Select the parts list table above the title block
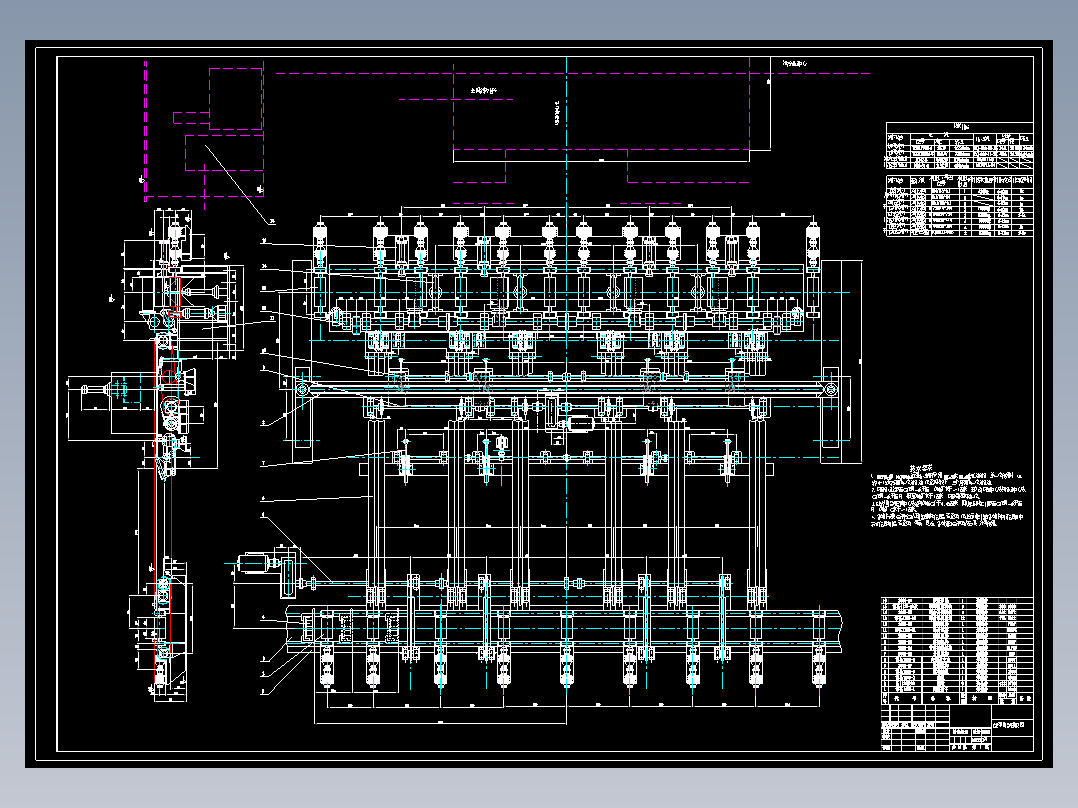 pyautogui.click(x=957, y=650)
